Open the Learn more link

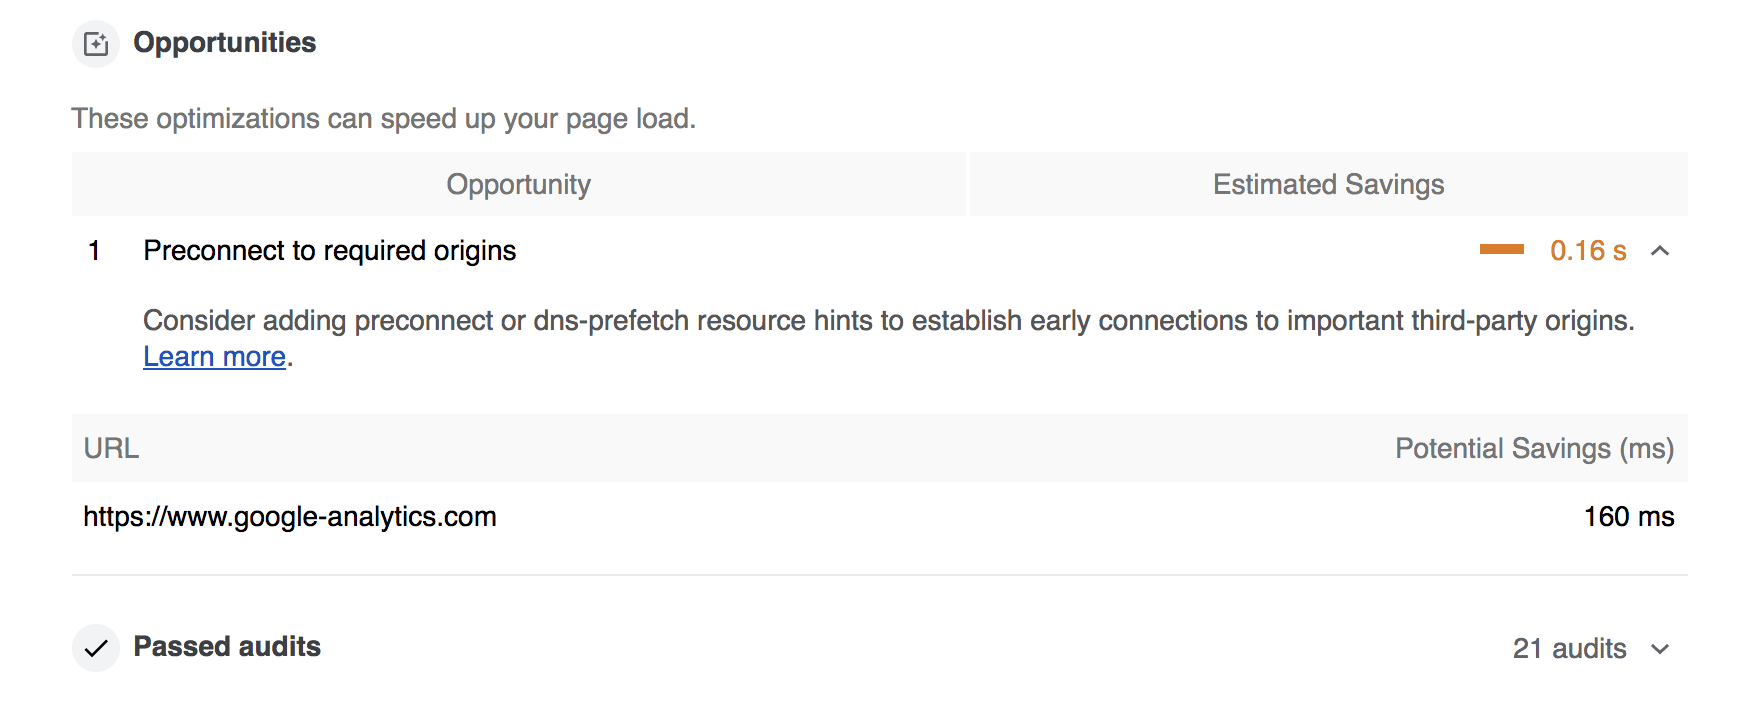tap(215, 357)
